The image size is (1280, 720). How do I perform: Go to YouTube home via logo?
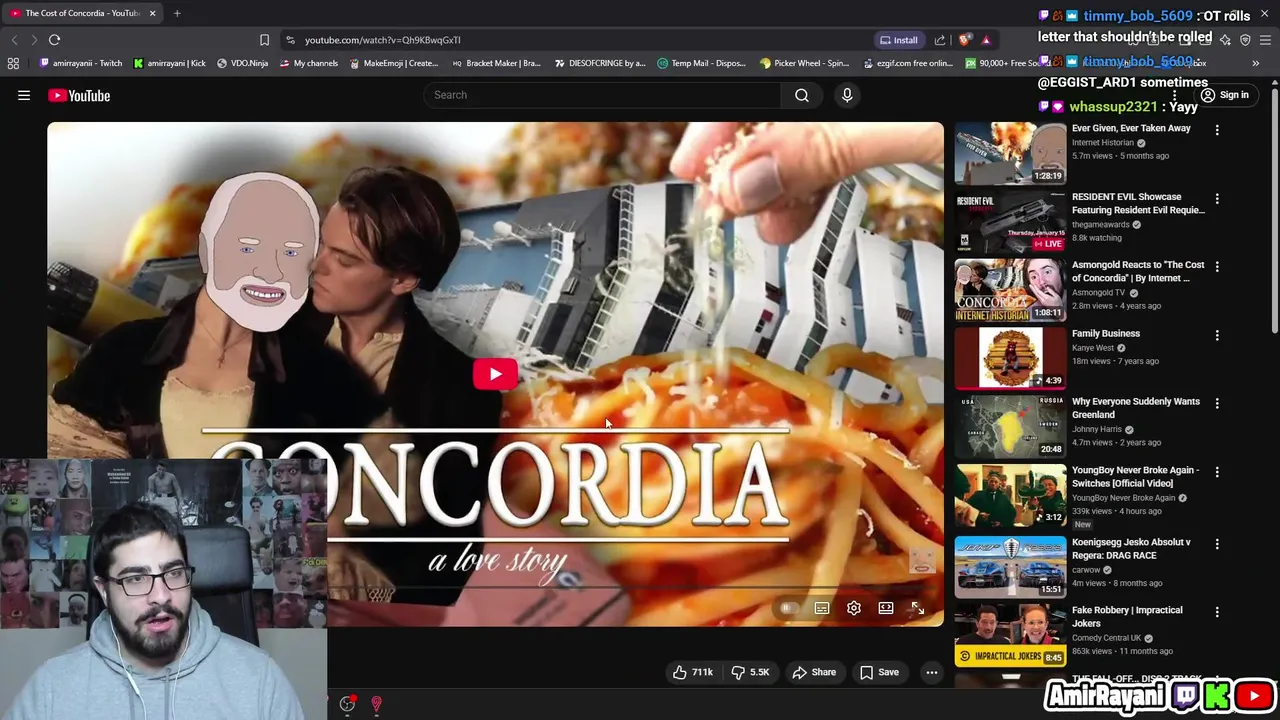(x=78, y=95)
